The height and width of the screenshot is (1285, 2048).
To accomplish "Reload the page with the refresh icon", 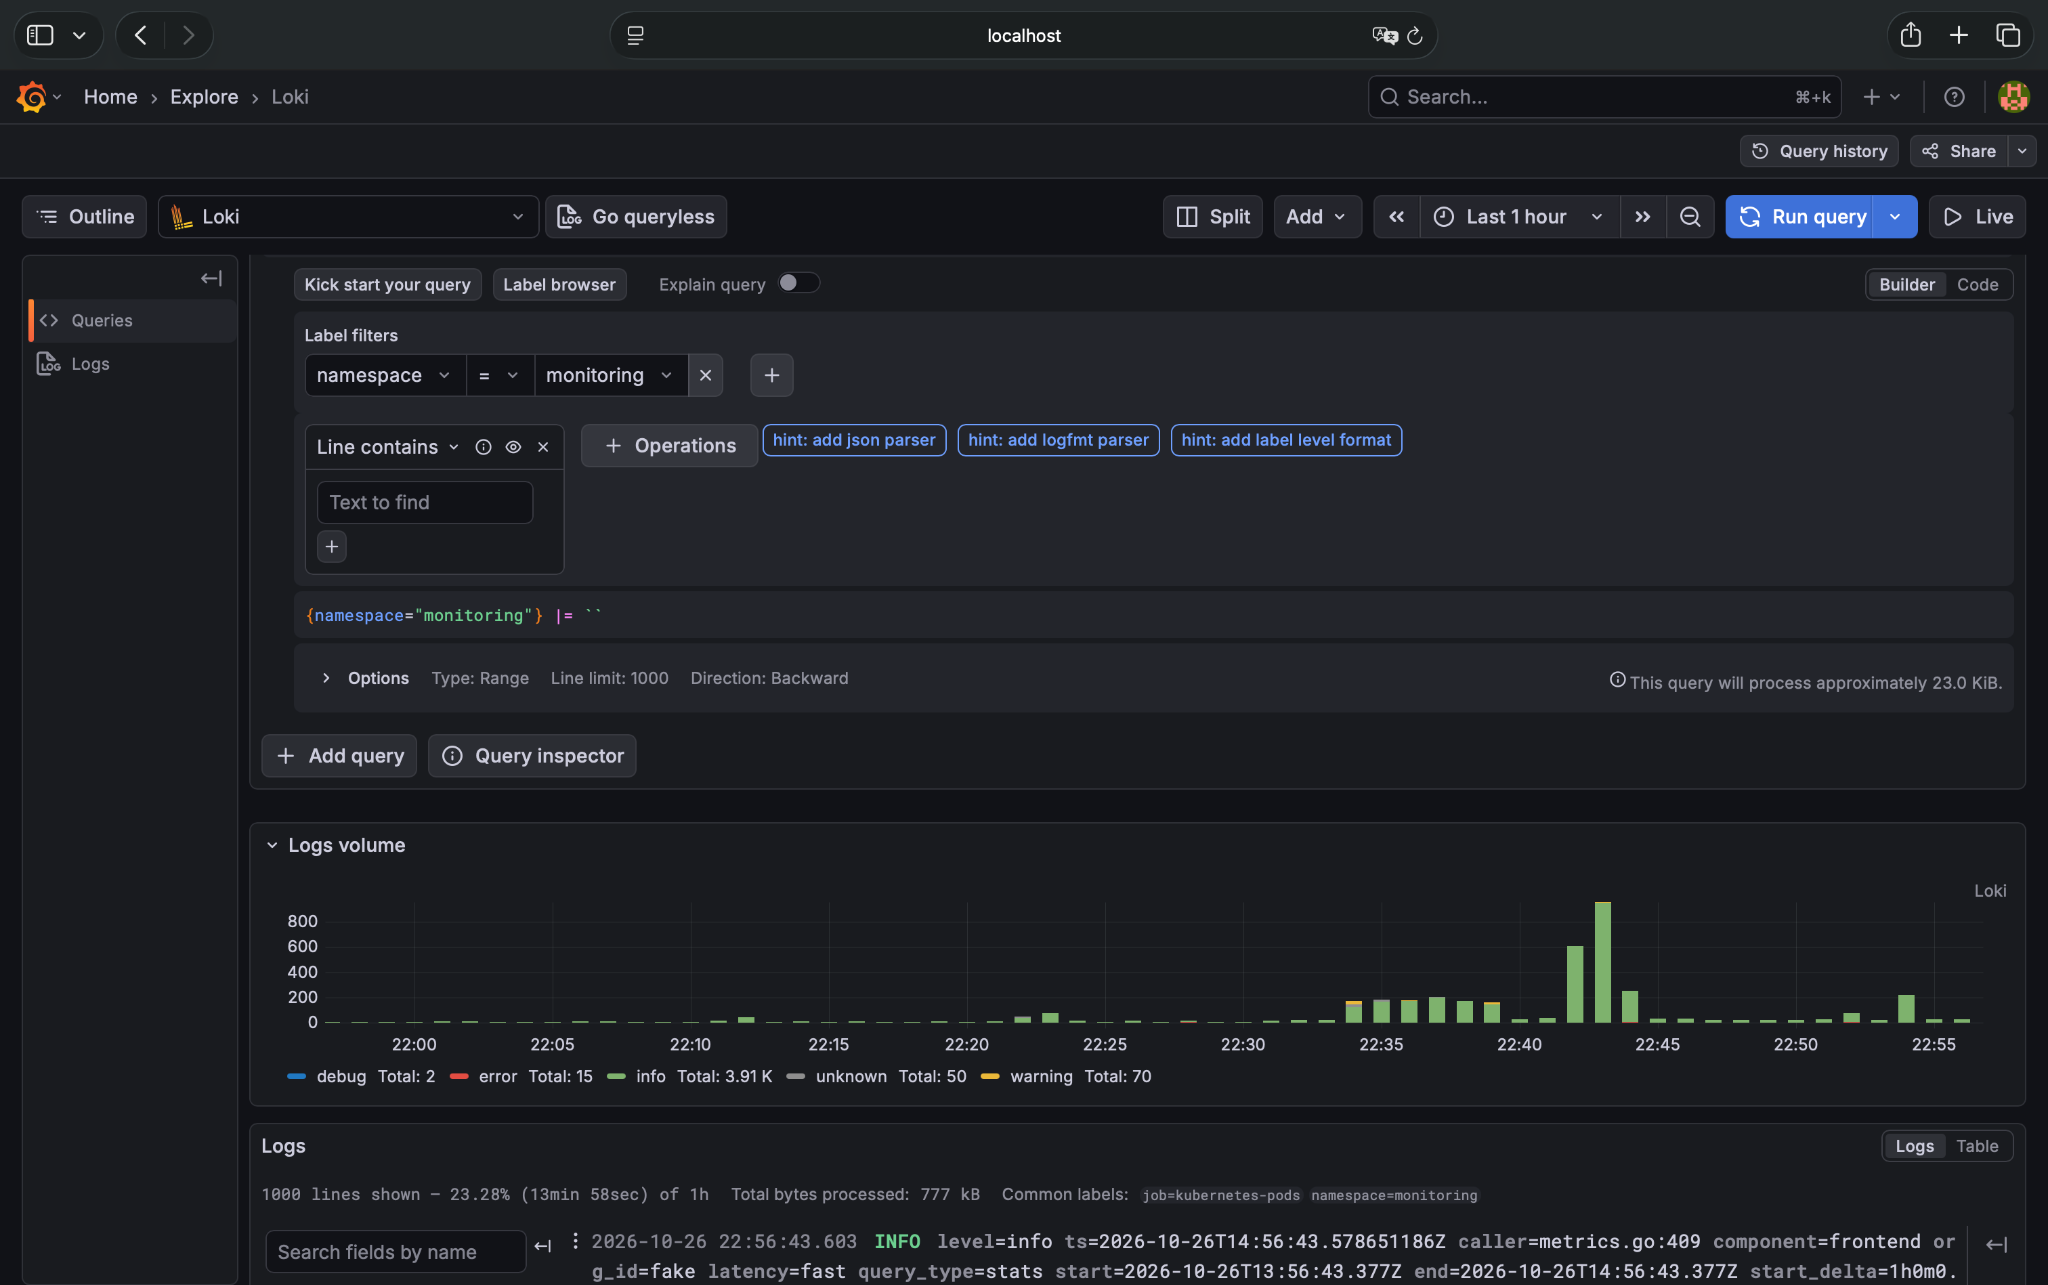I will 1414,36.
